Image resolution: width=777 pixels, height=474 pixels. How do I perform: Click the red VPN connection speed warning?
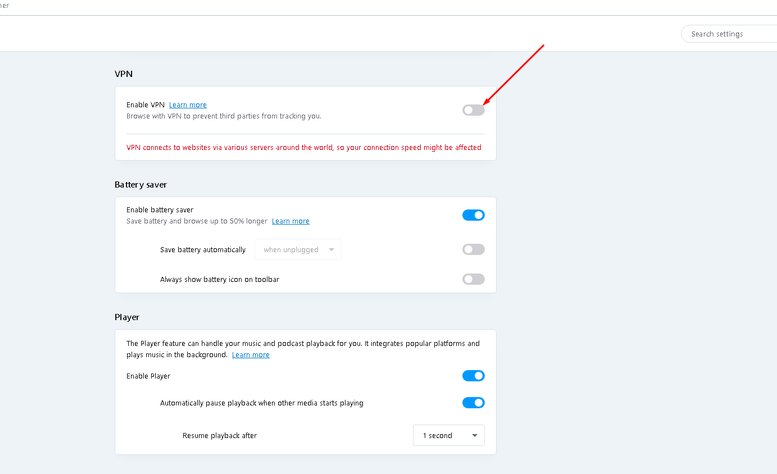304,147
